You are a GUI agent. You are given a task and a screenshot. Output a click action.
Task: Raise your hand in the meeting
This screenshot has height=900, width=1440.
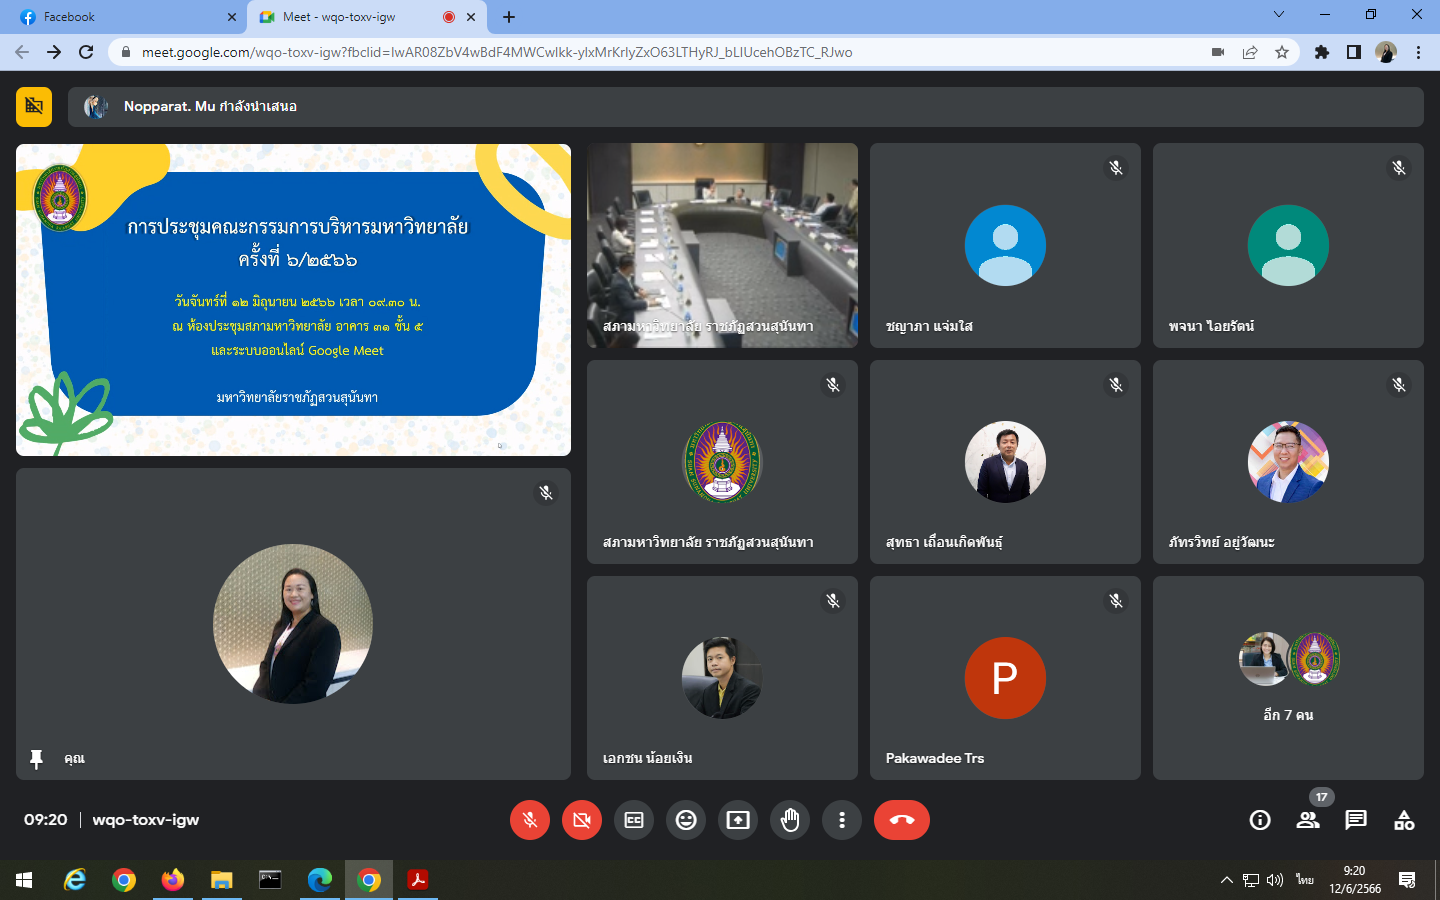tap(790, 820)
